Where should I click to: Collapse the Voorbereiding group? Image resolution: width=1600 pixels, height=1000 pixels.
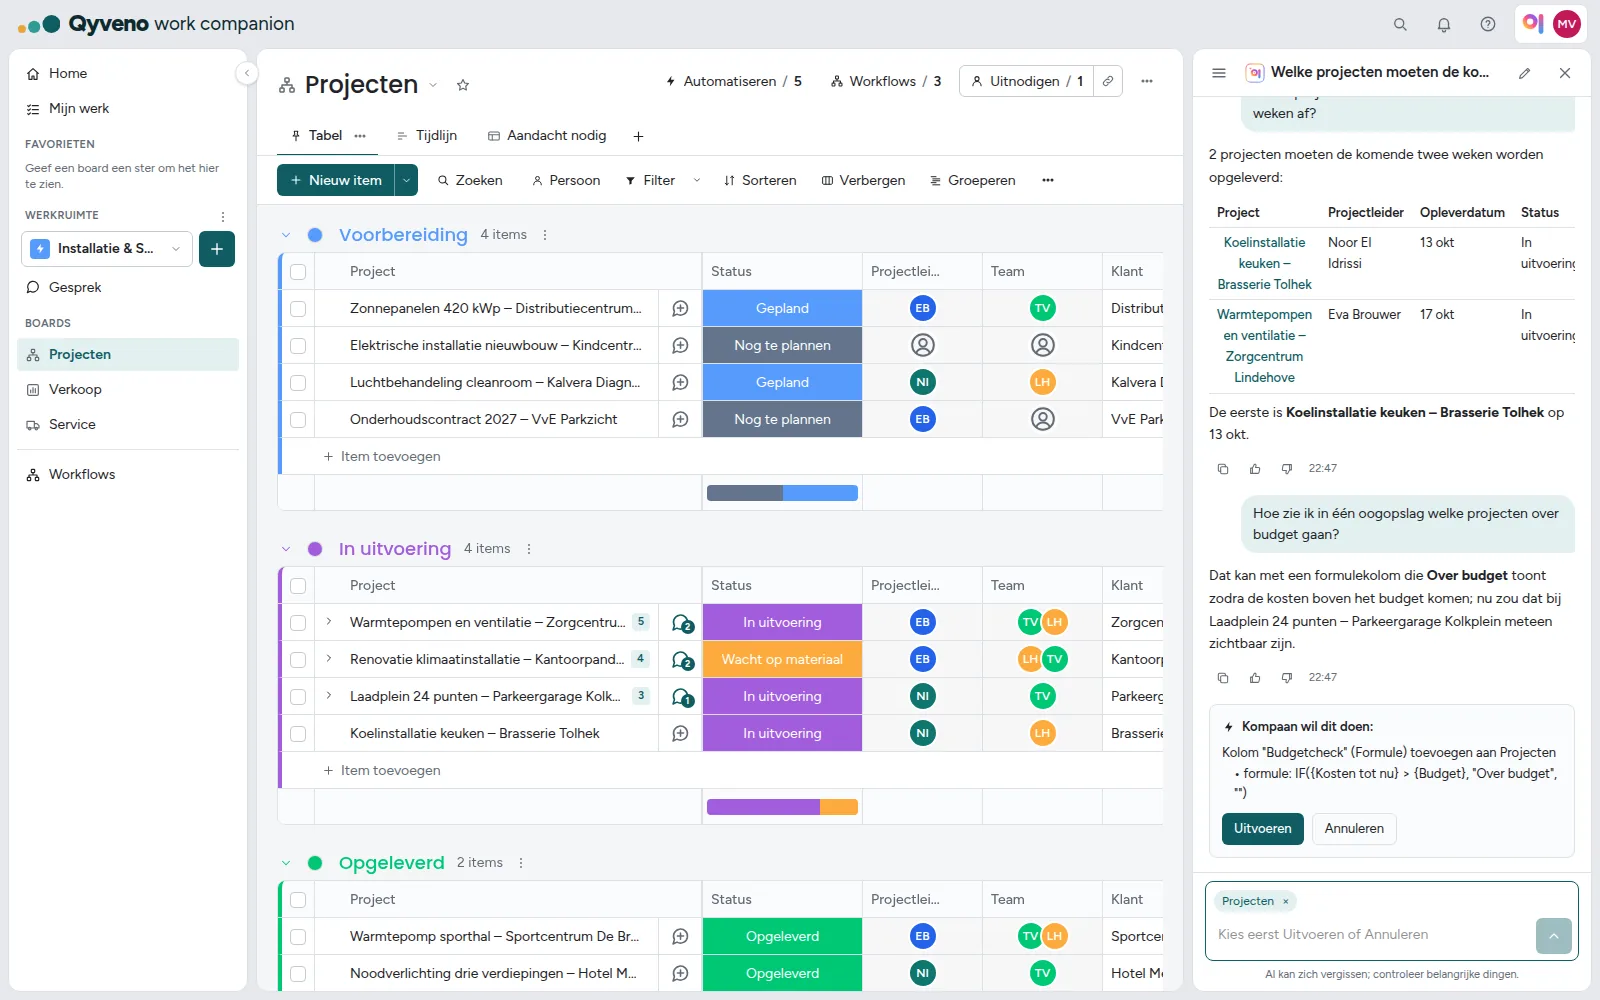[286, 235]
